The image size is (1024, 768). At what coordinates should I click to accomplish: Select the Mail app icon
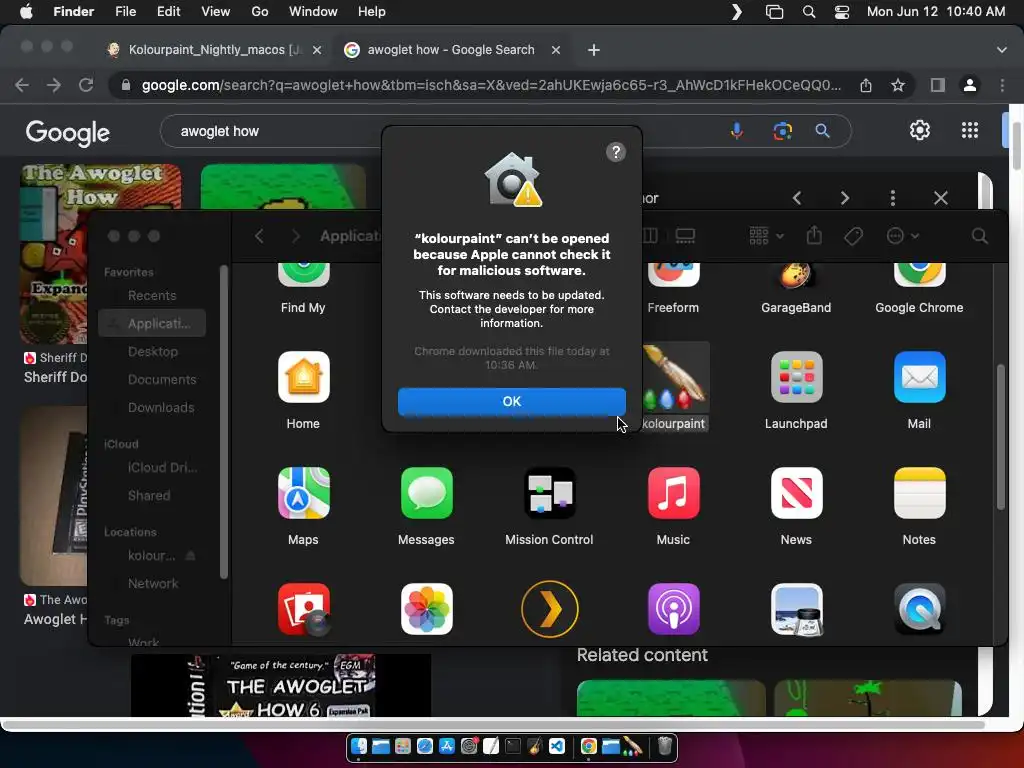[919, 377]
